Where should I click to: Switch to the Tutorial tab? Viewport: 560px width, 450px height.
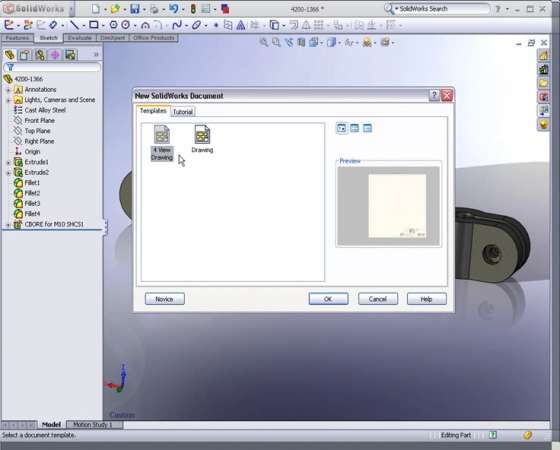click(x=183, y=112)
